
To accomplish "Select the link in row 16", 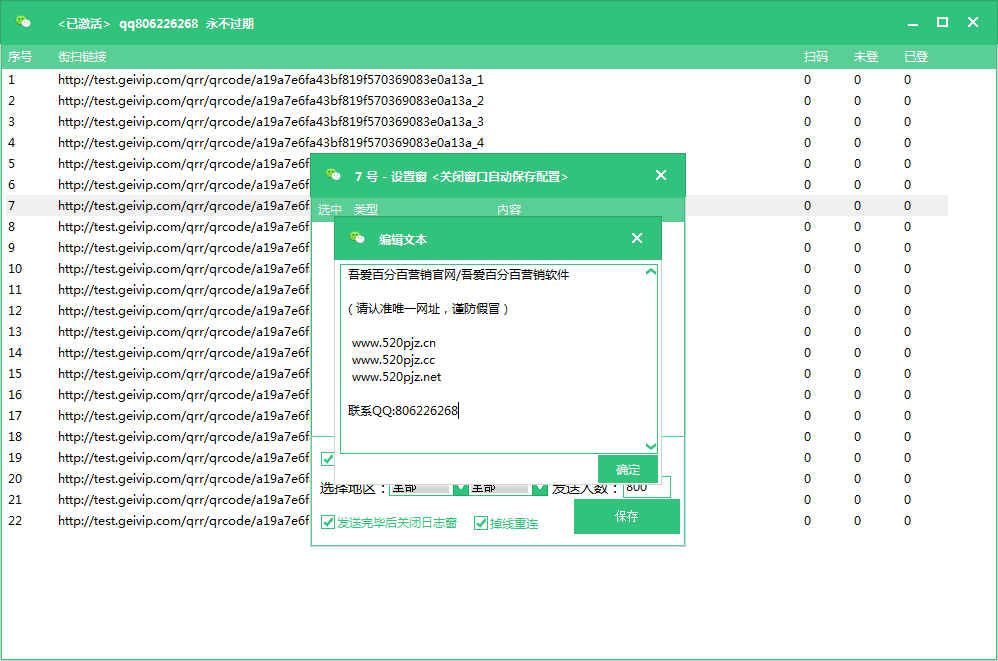I will pyautogui.click(x=183, y=394).
